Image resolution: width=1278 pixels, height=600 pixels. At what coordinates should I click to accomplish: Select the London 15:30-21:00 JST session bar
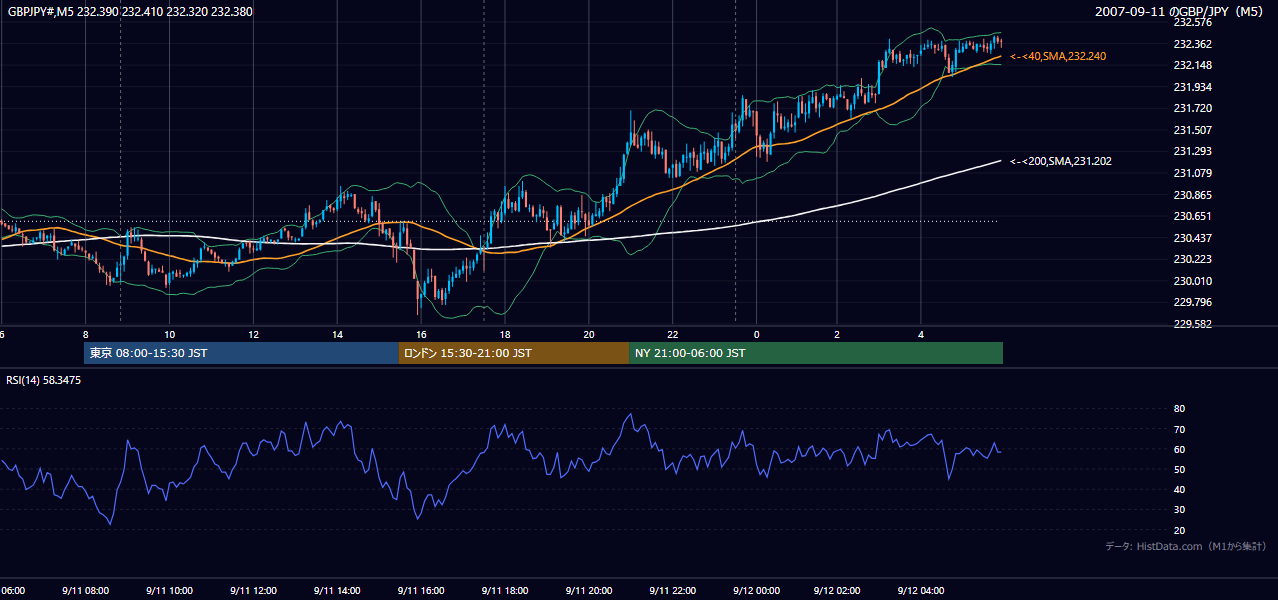[514, 353]
